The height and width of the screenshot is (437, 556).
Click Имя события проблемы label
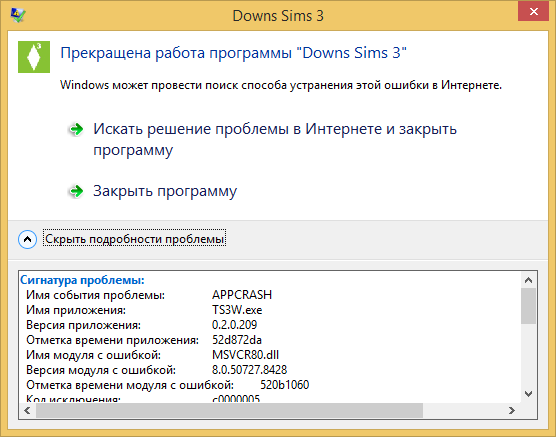[95, 295]
